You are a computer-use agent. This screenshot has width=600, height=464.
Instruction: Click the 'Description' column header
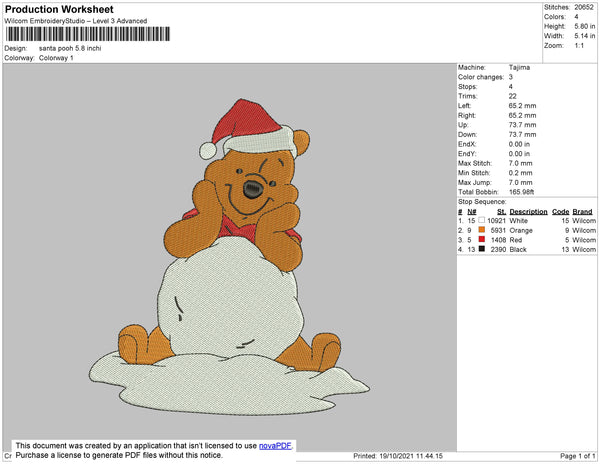point(528,212)
